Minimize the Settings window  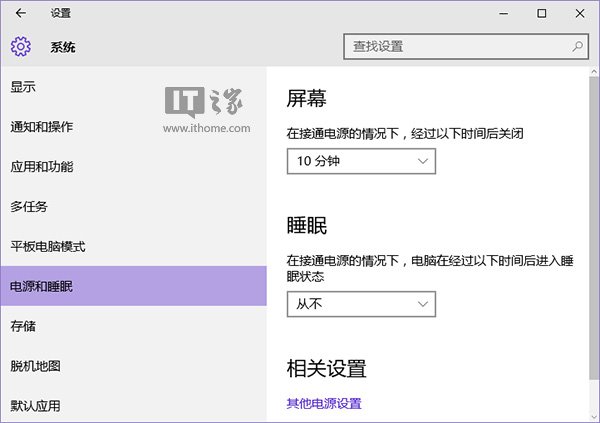click(x=504, y=14)
